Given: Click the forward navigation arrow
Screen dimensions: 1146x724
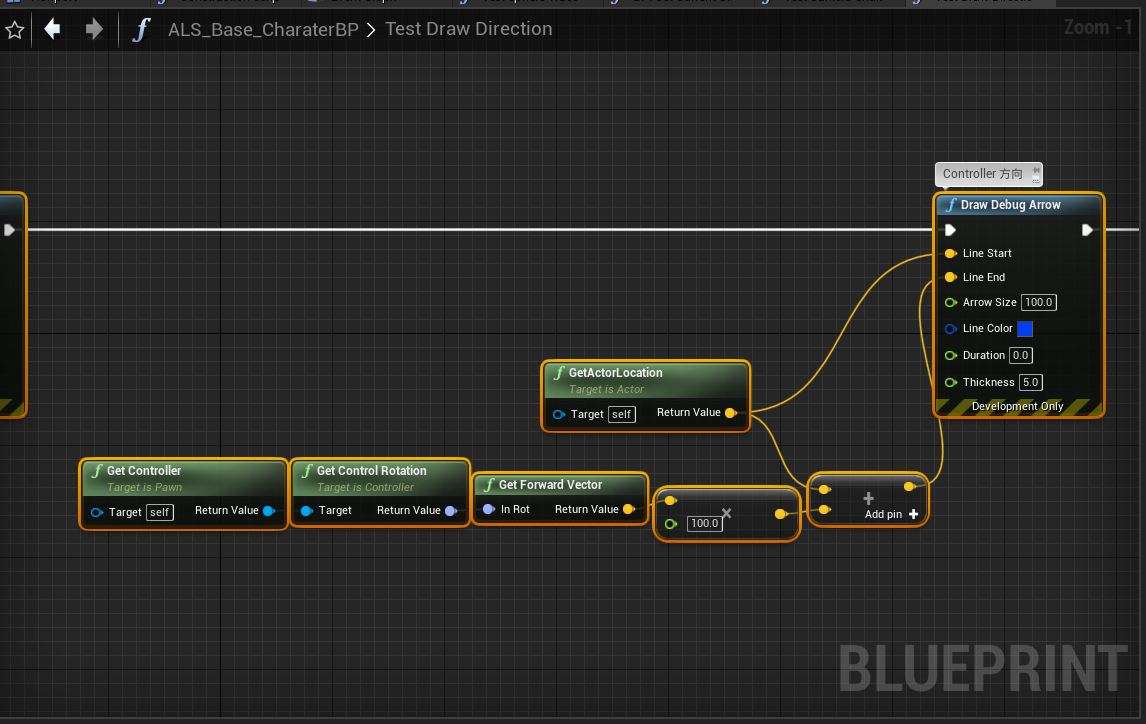Looking at the screenshot, I should coord(93,29).
